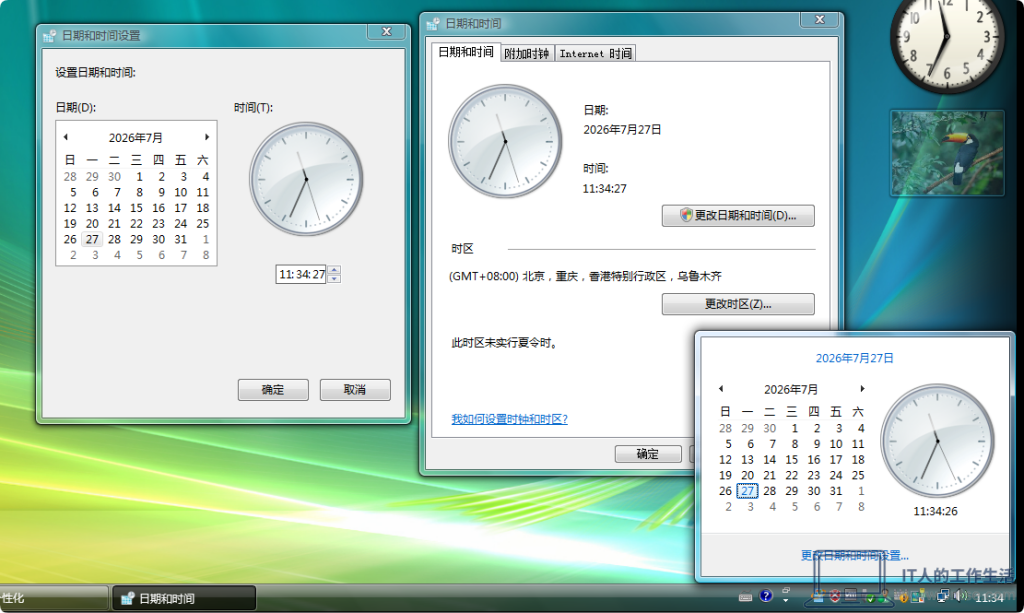The image size is (1024, 613).
Task: Switch to the 附加时钟 tab
Action: click(526, 54)
